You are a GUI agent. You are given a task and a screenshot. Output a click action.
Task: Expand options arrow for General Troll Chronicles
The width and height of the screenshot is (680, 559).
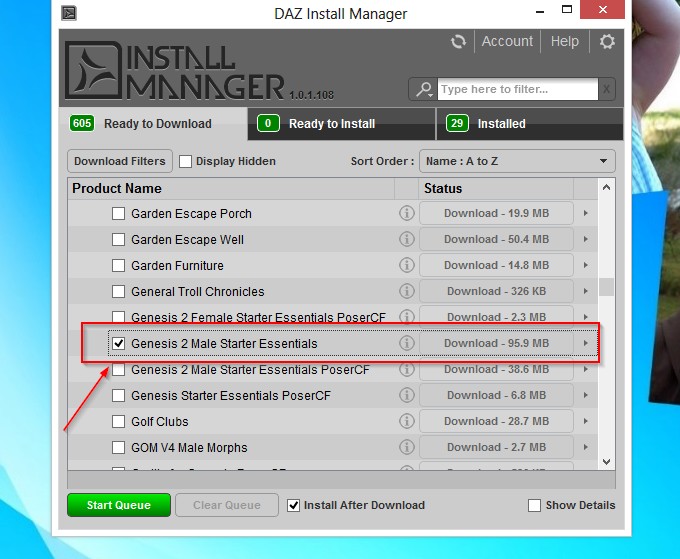585,291
